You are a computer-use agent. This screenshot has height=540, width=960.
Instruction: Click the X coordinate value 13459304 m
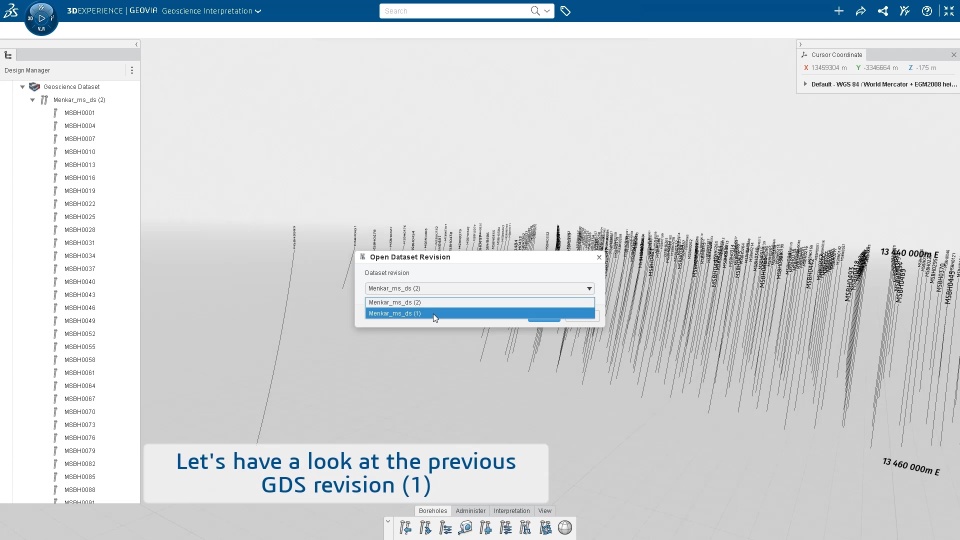[829, 68]
